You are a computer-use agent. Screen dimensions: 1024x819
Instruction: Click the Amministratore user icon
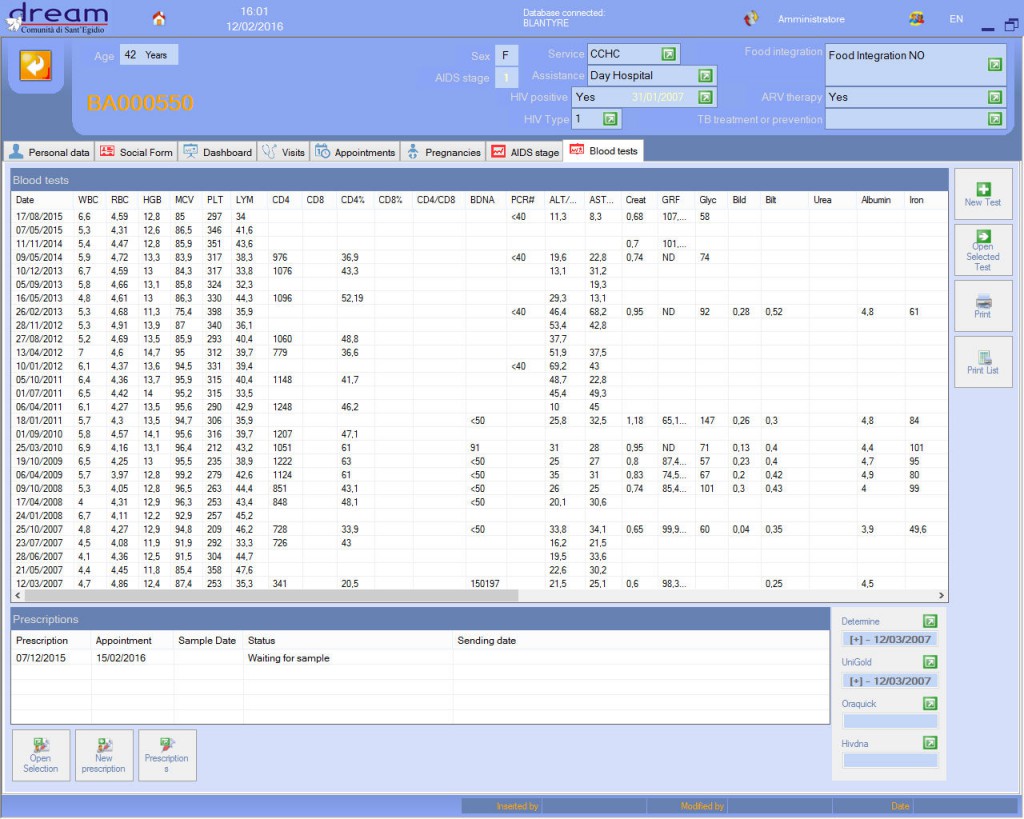coord(749,17)
